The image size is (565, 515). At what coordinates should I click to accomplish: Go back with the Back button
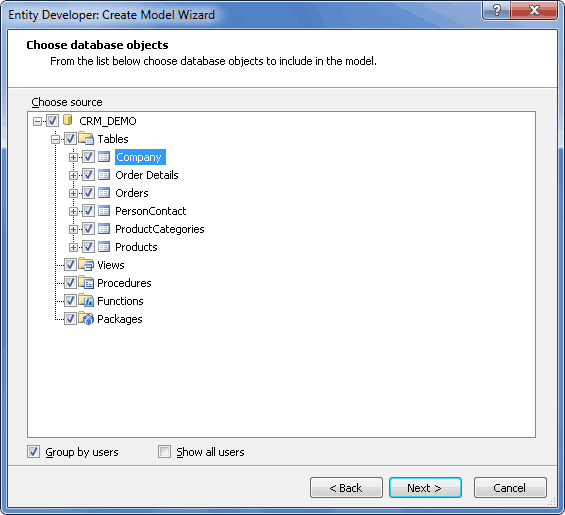coord(346,488)
